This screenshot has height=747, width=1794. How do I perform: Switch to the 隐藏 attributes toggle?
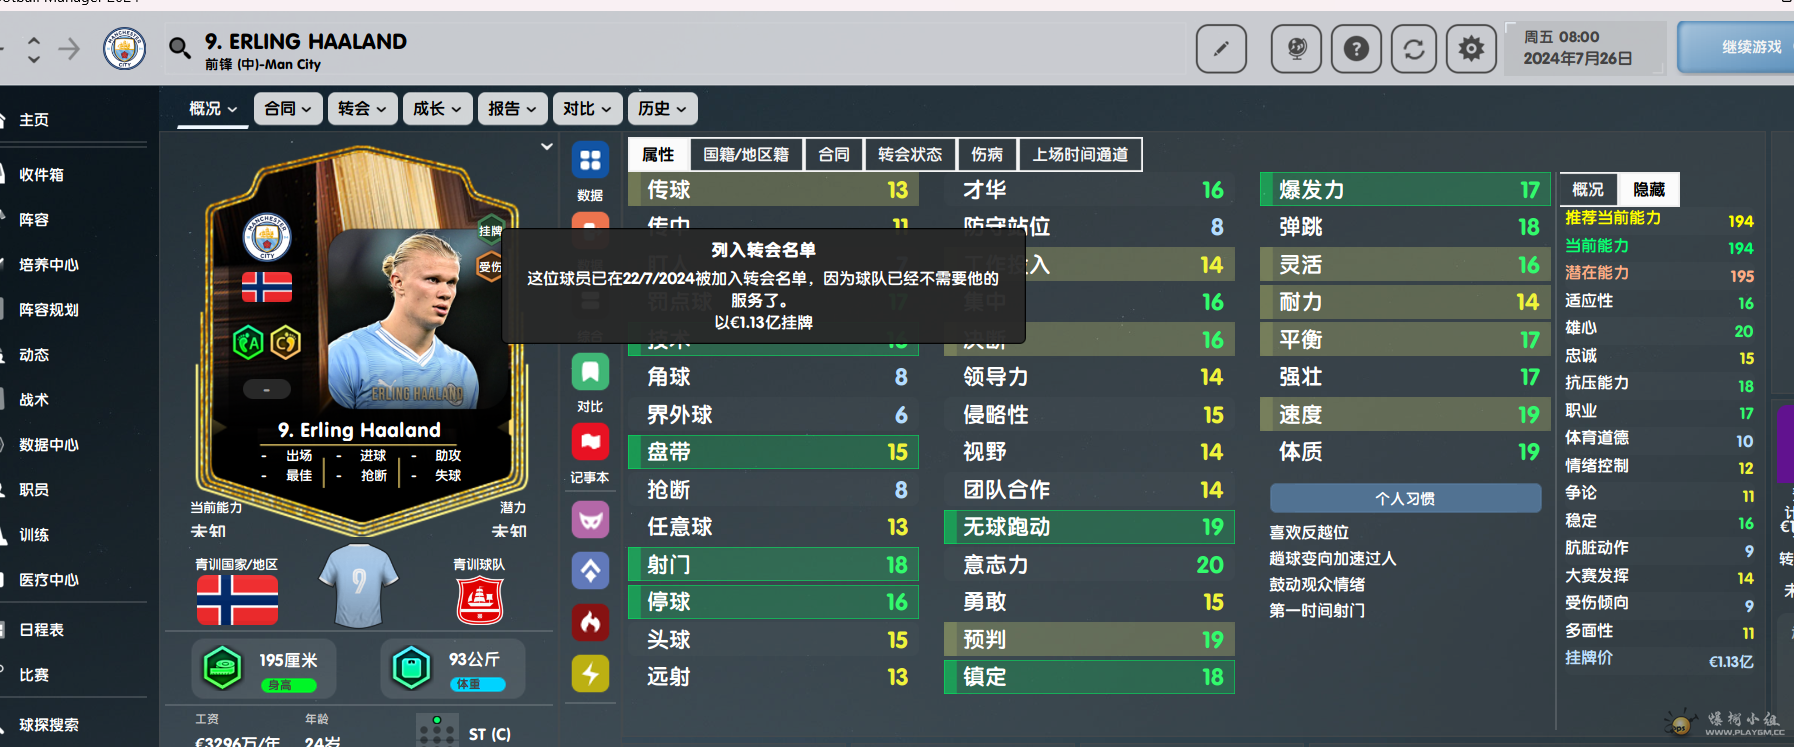tap(1649, 189)
